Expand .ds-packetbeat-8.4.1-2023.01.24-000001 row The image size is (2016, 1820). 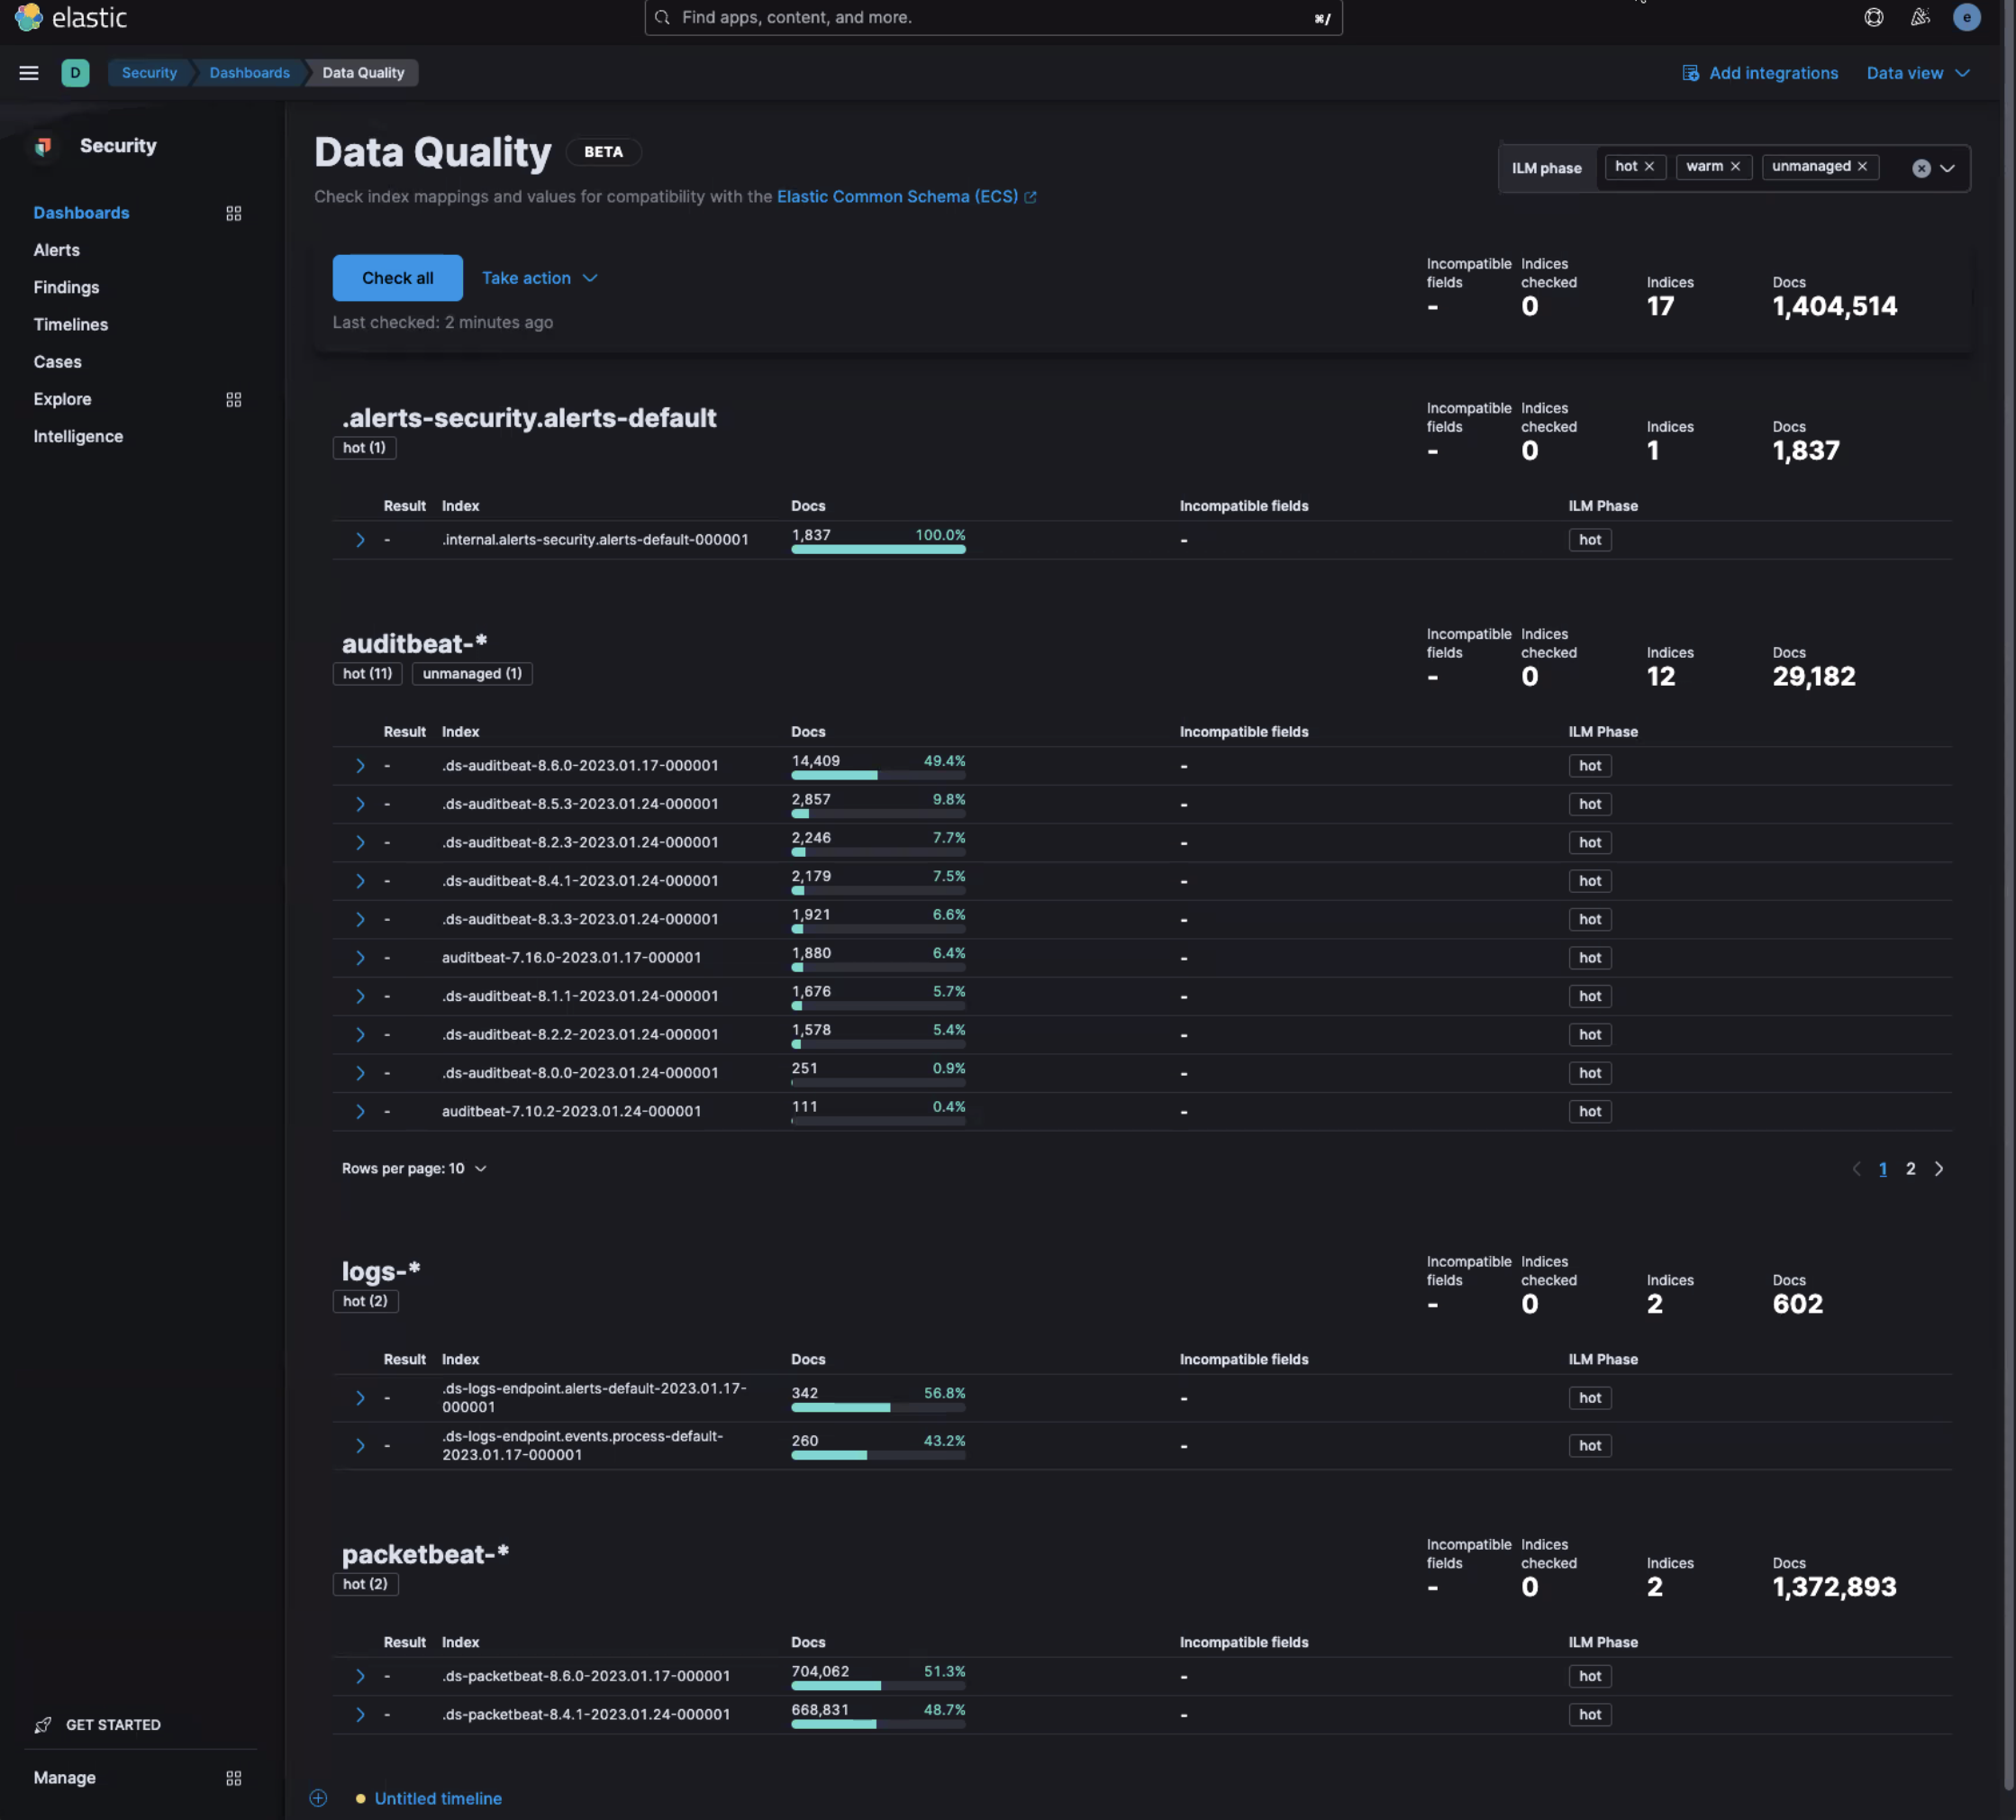360,1715
